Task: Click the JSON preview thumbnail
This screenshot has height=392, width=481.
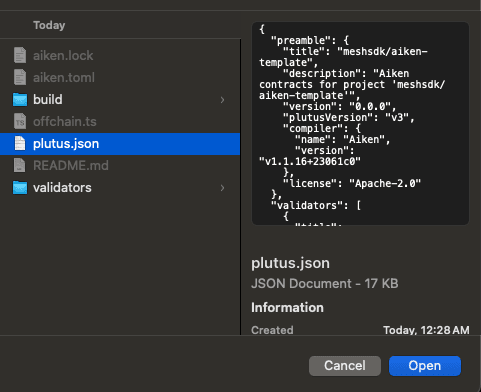Action: pos(360,124)
